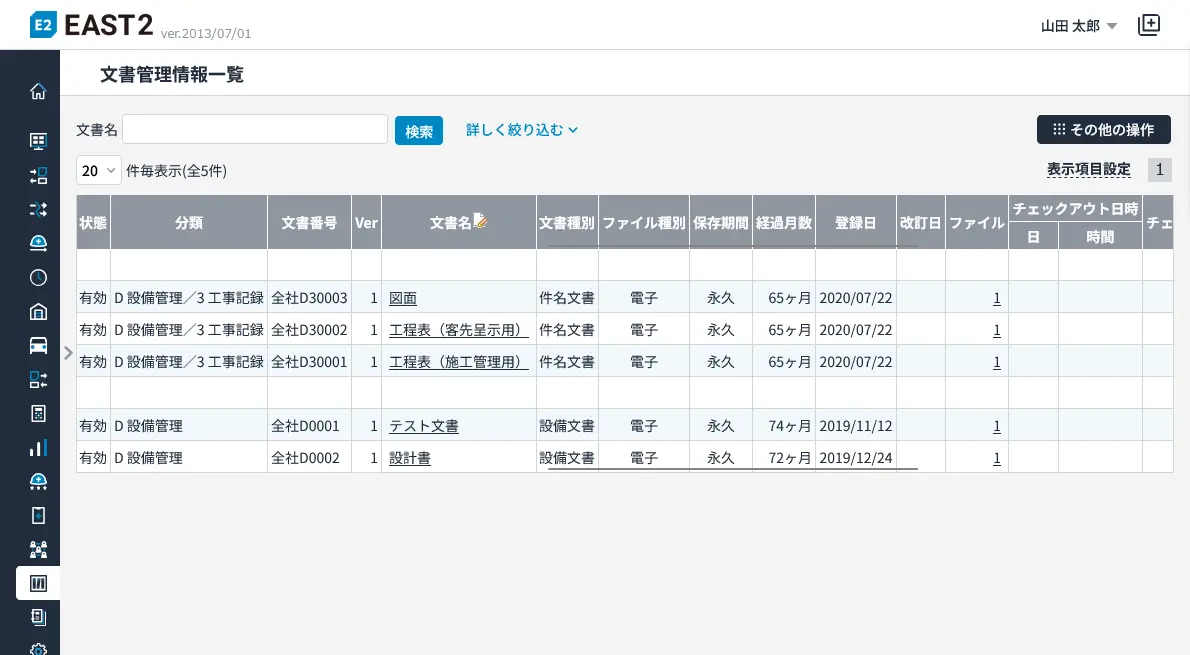
Task: Click the add-window icon at top right
Action: click(x=1149, y=26)
